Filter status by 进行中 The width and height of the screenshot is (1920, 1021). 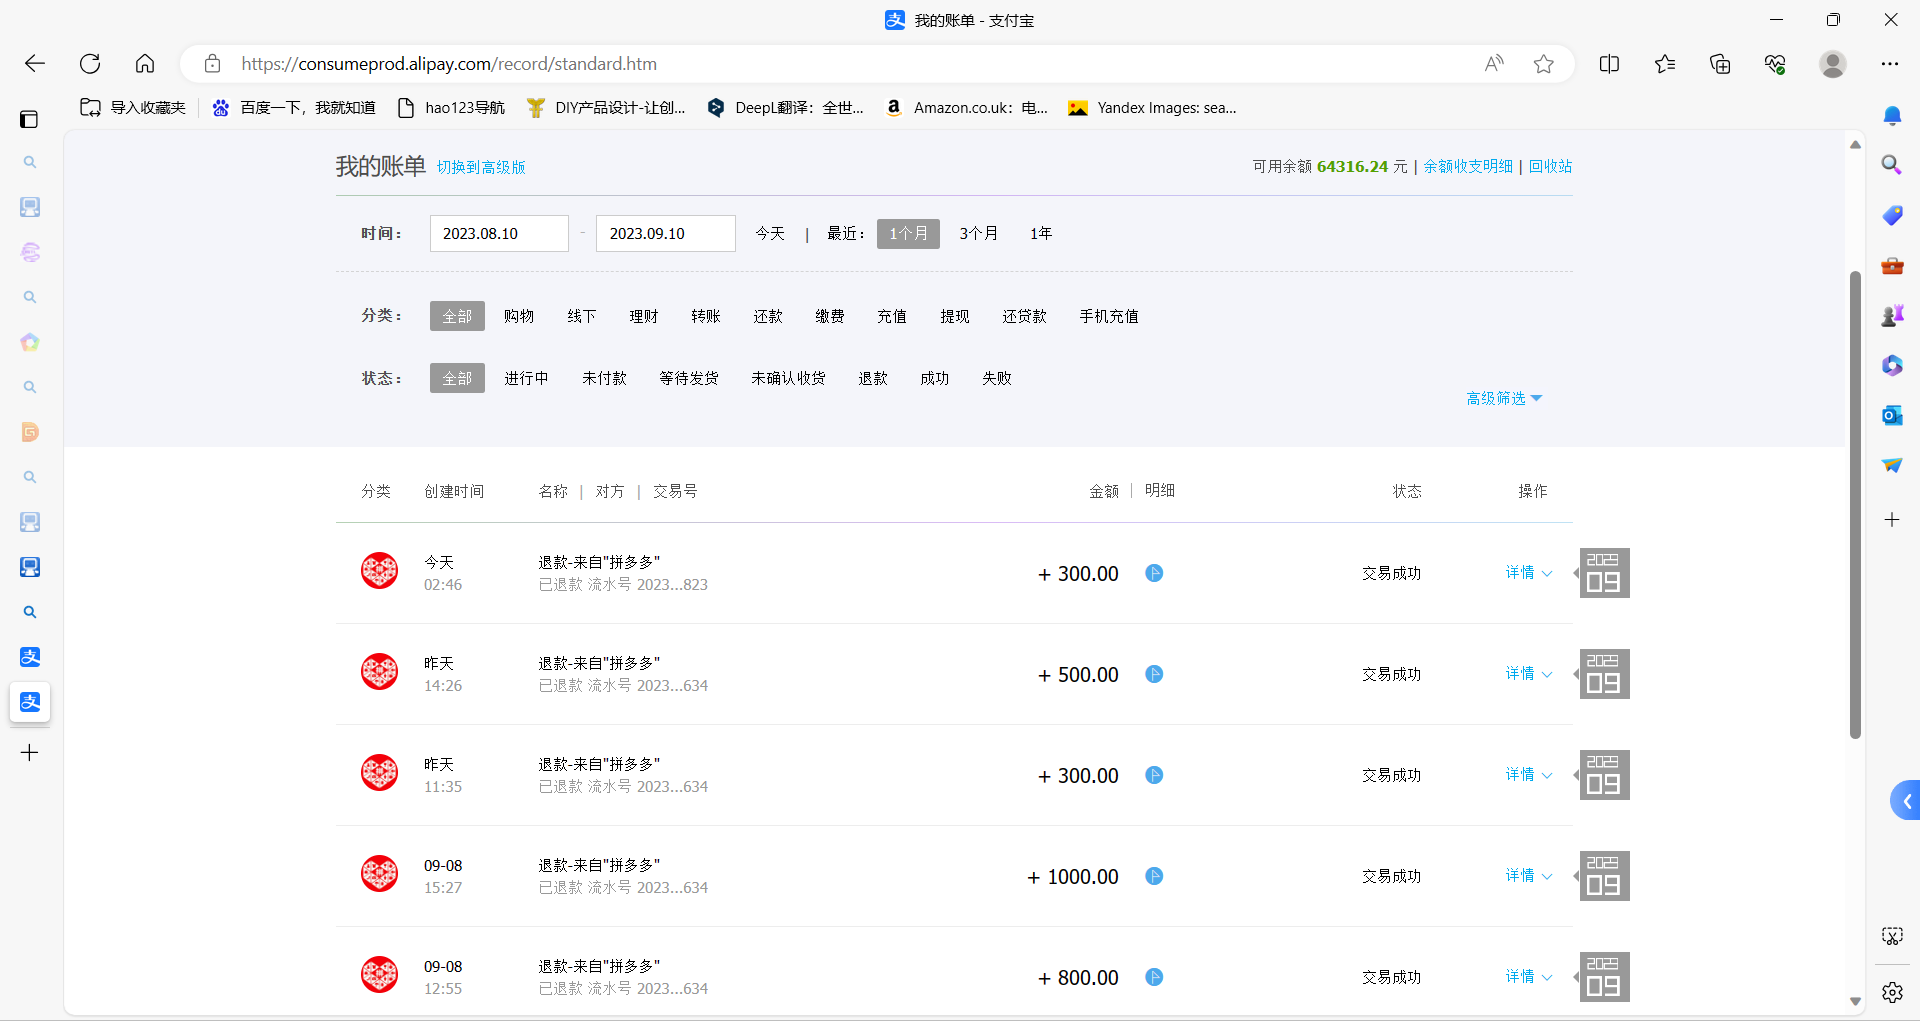526,378
